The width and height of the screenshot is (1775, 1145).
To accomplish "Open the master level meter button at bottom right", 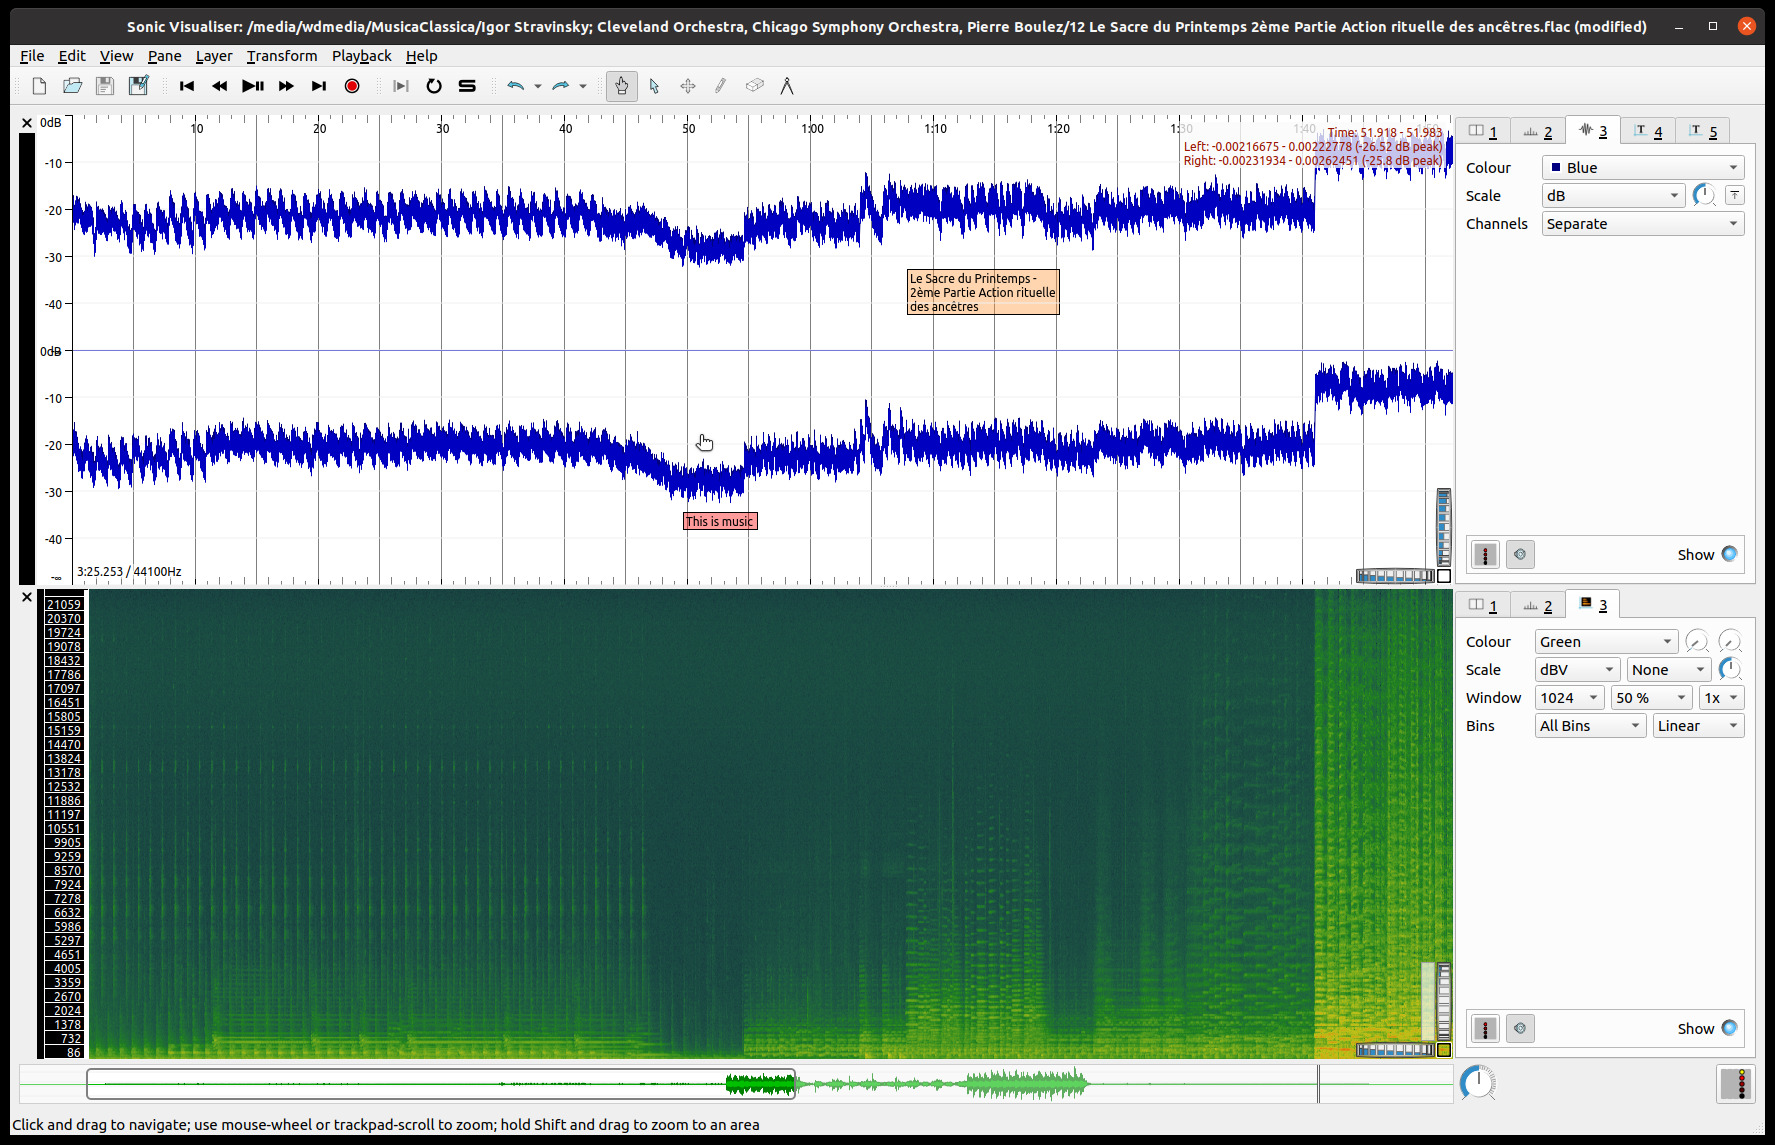I will pyautogui.click(x=1736, y=1084).
